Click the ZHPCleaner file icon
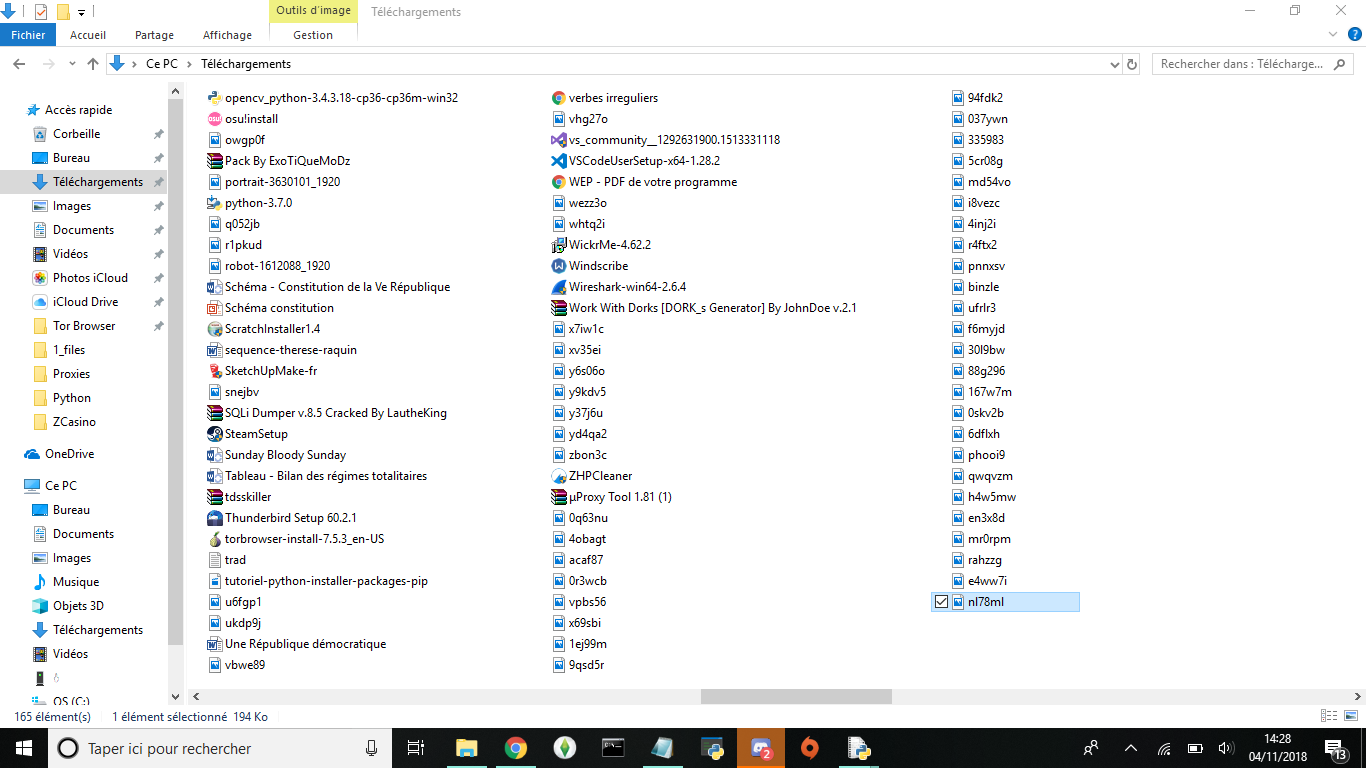The height and width of the screenshot is (768, 1366). (x=559, y=476)
